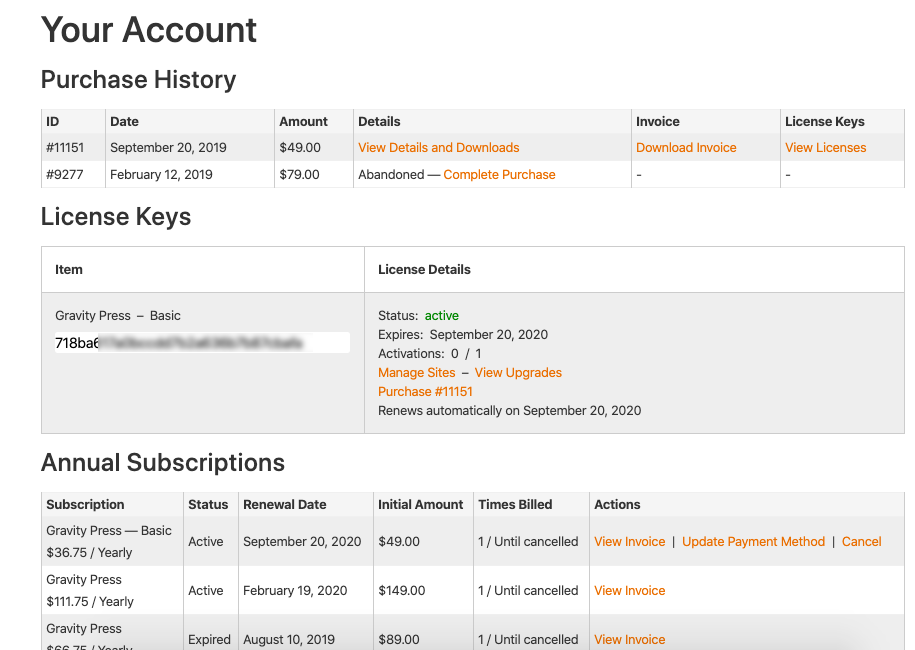Click purchase ID #9277 cell
Screen dimensions: 915x650
point(64,174)
